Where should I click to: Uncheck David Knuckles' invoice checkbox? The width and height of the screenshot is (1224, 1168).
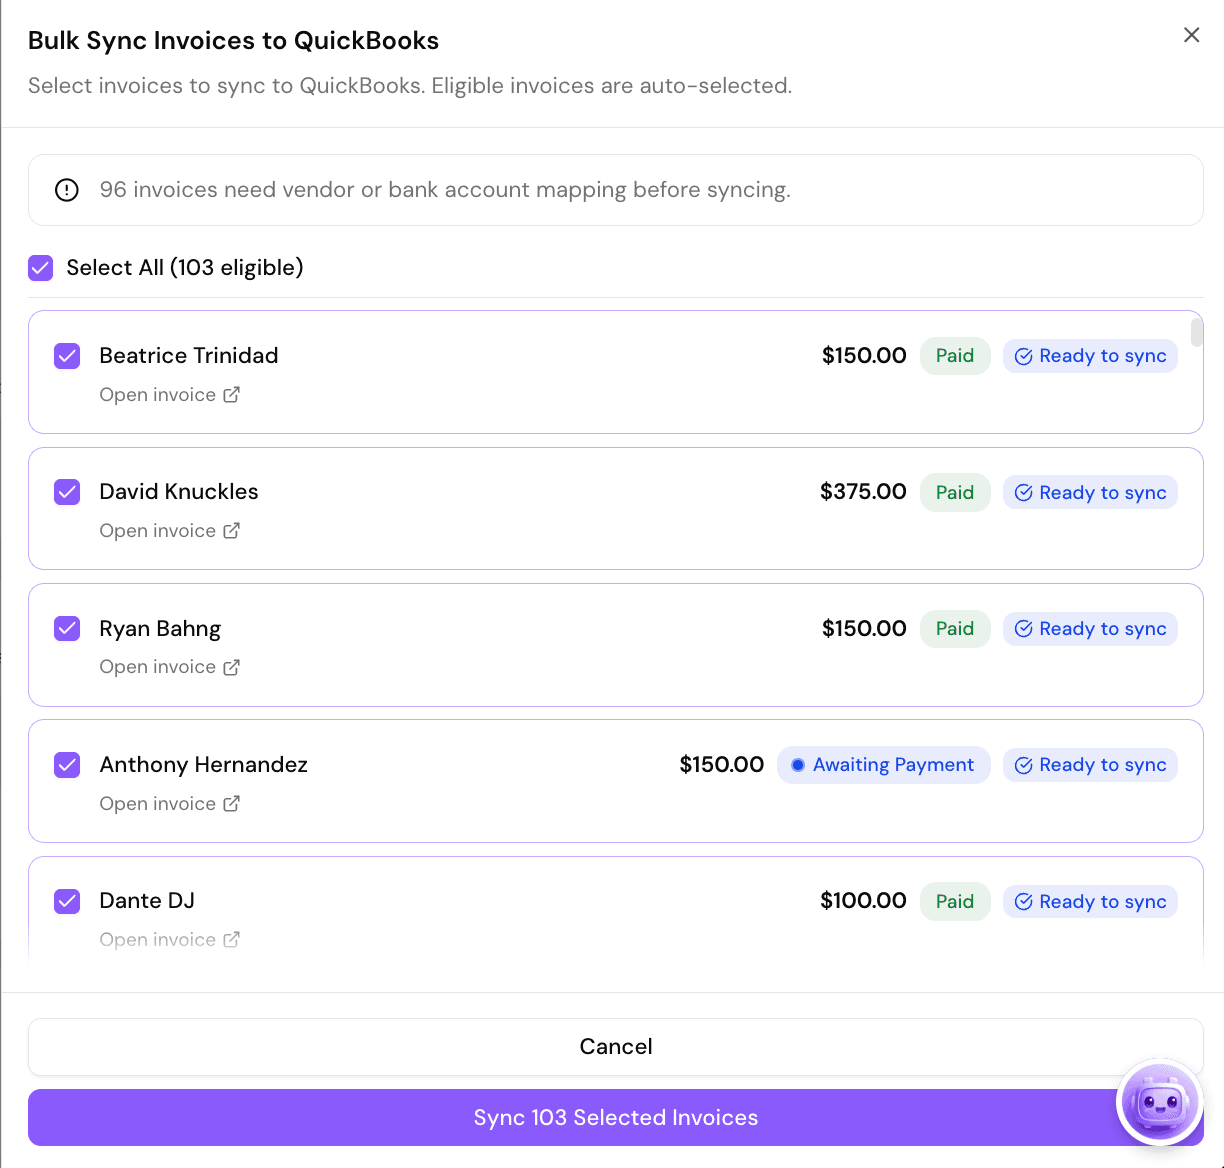[x=66, y=492]
